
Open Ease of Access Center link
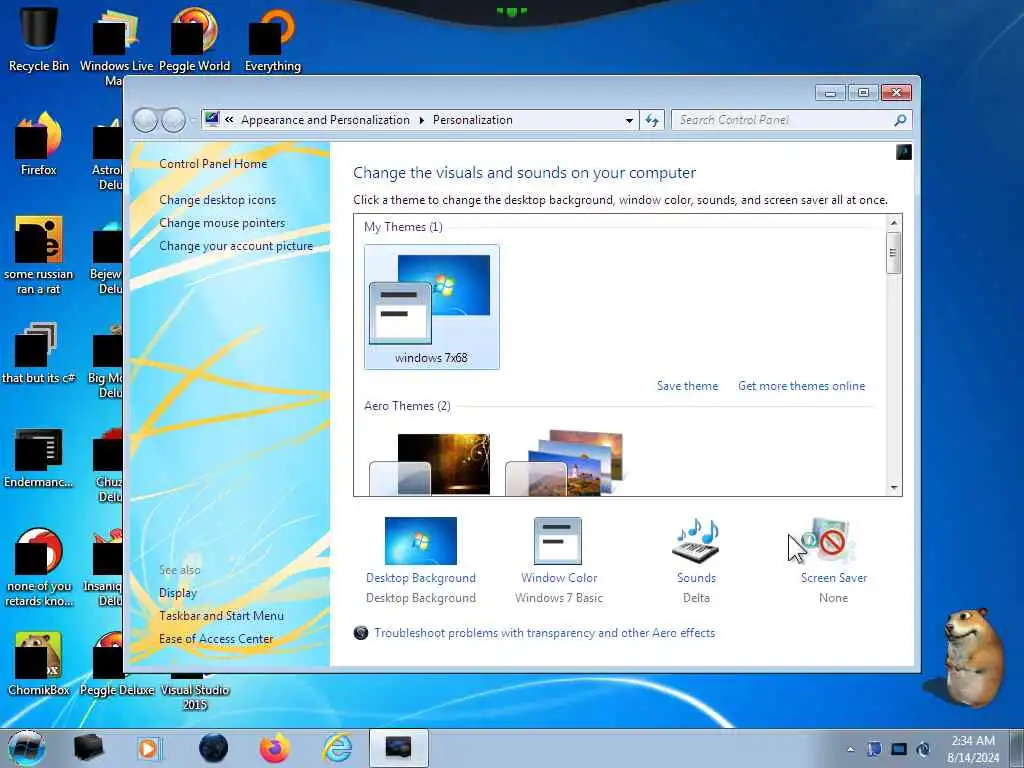click(216, 639)
